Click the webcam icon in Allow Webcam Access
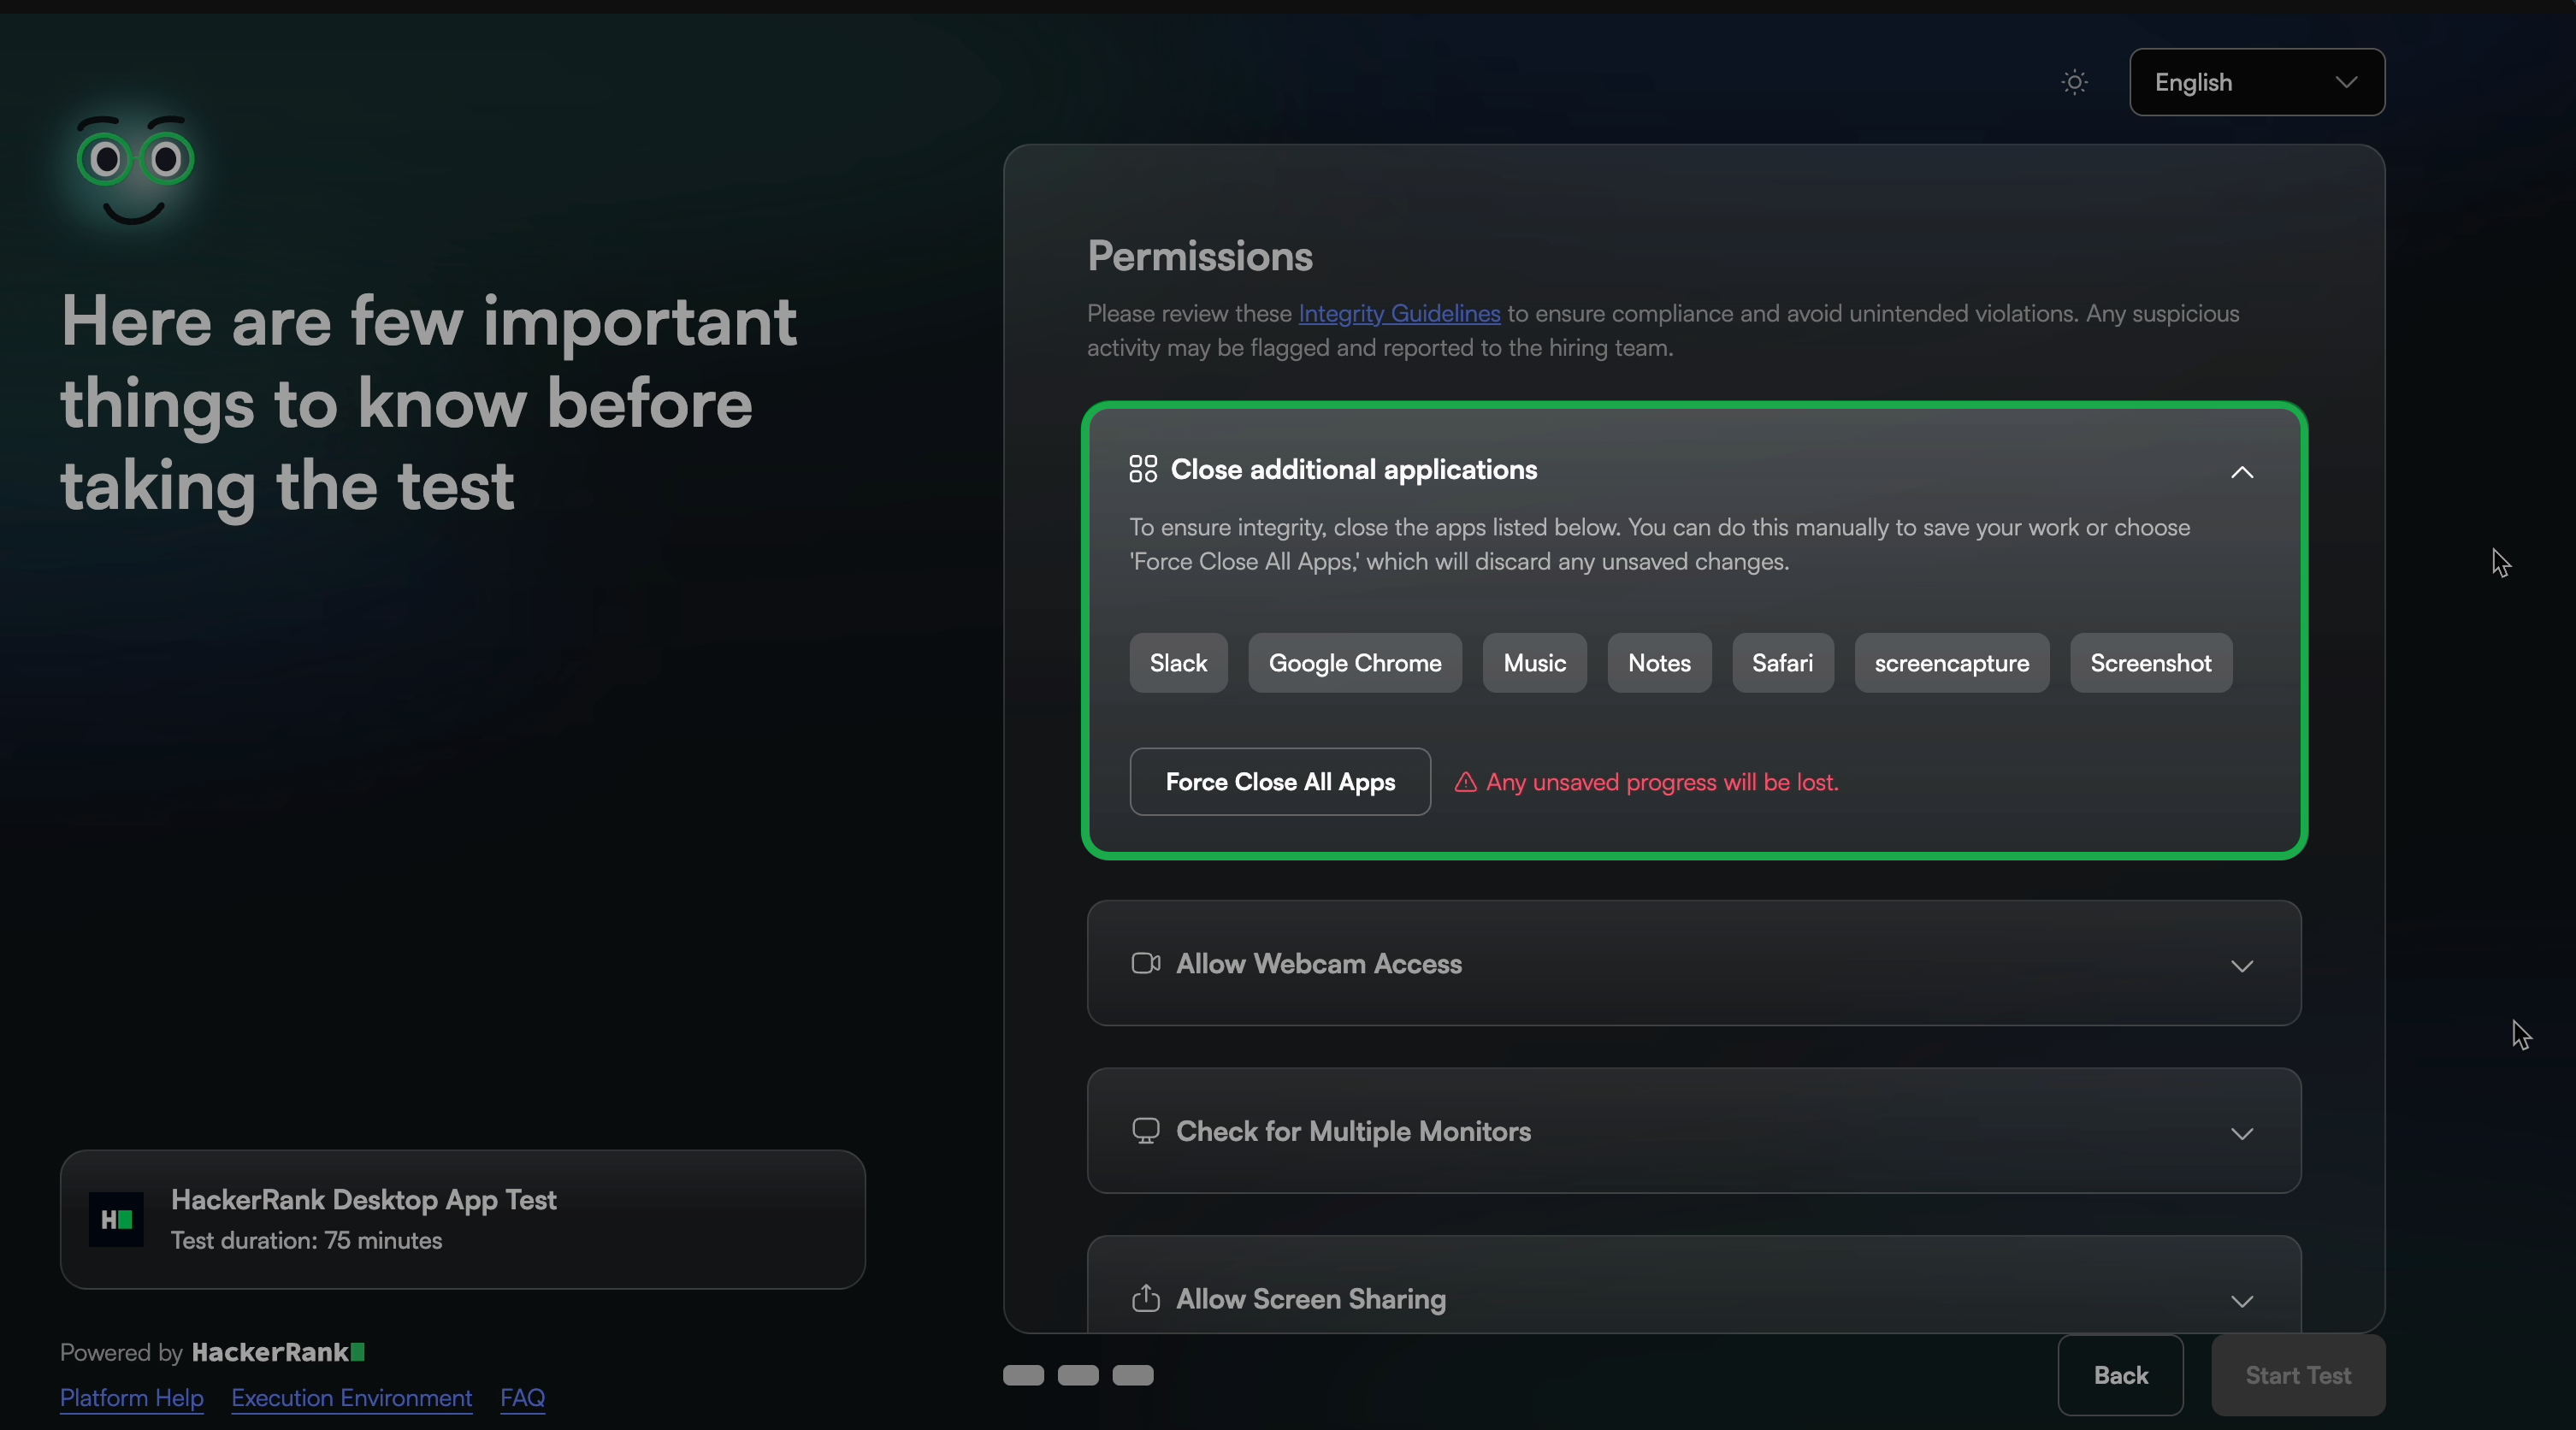Image resolution: width=2576 pixels, height=1430 pixels. [x=1146, y=963]
